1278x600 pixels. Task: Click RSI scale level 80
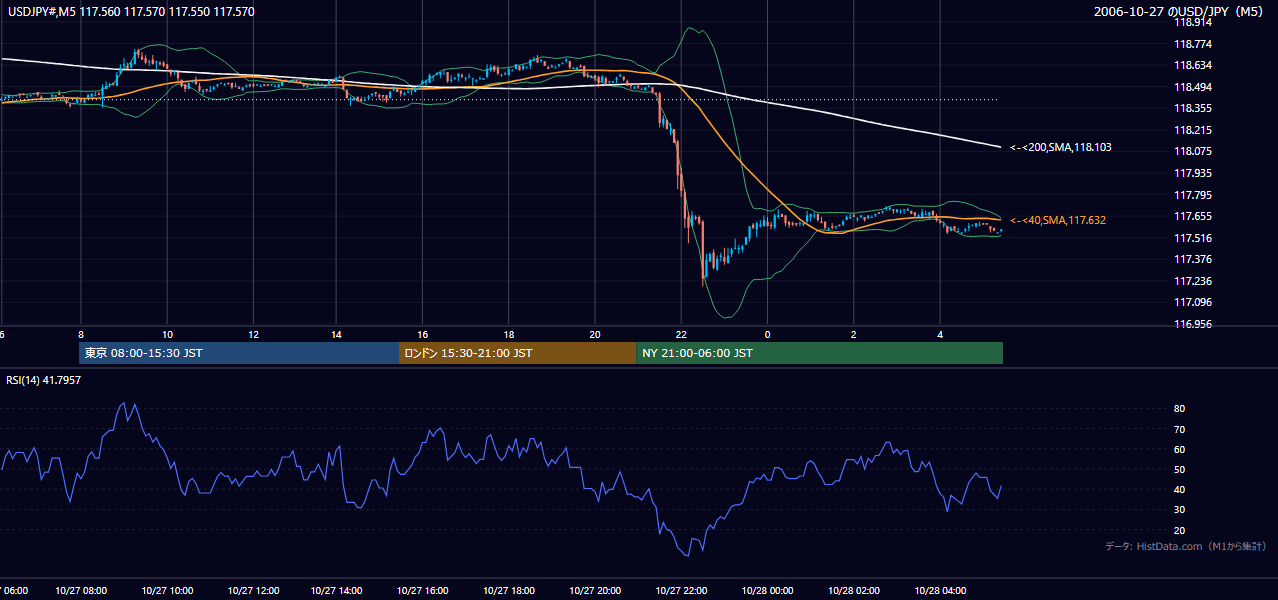click(x=1180, y=409)
